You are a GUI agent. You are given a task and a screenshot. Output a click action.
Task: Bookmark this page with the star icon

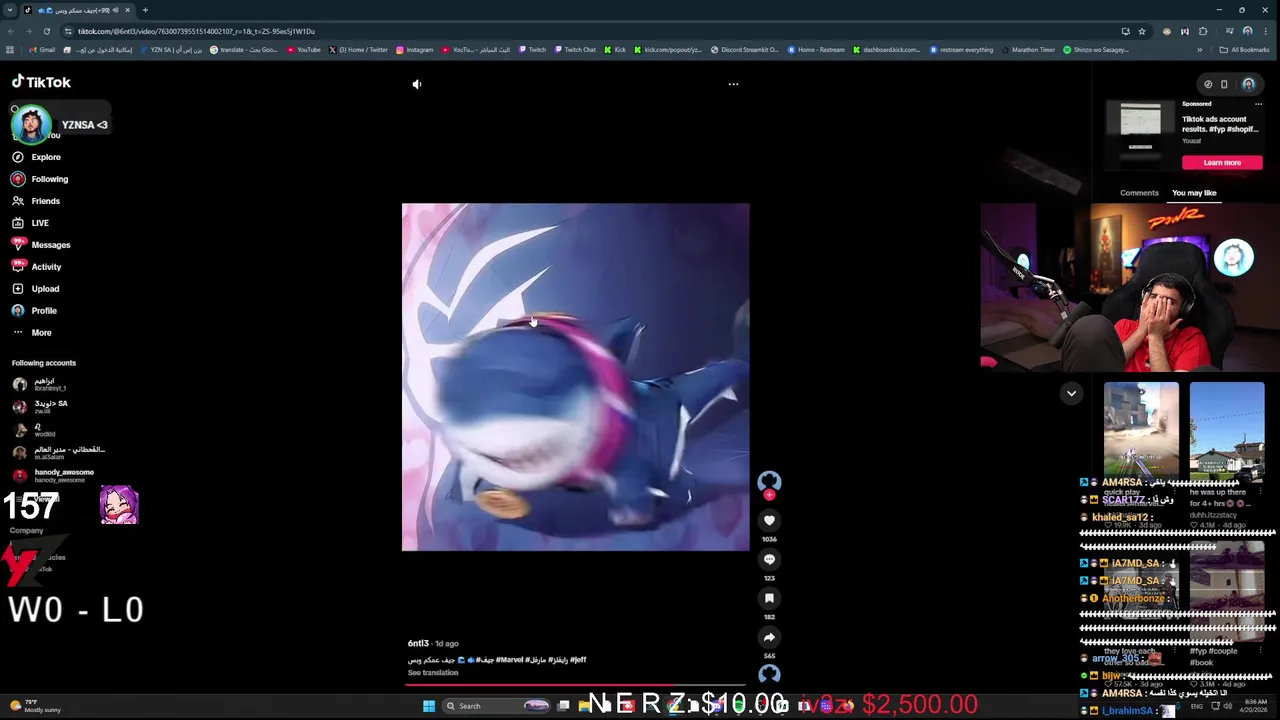pos(1141,31)
